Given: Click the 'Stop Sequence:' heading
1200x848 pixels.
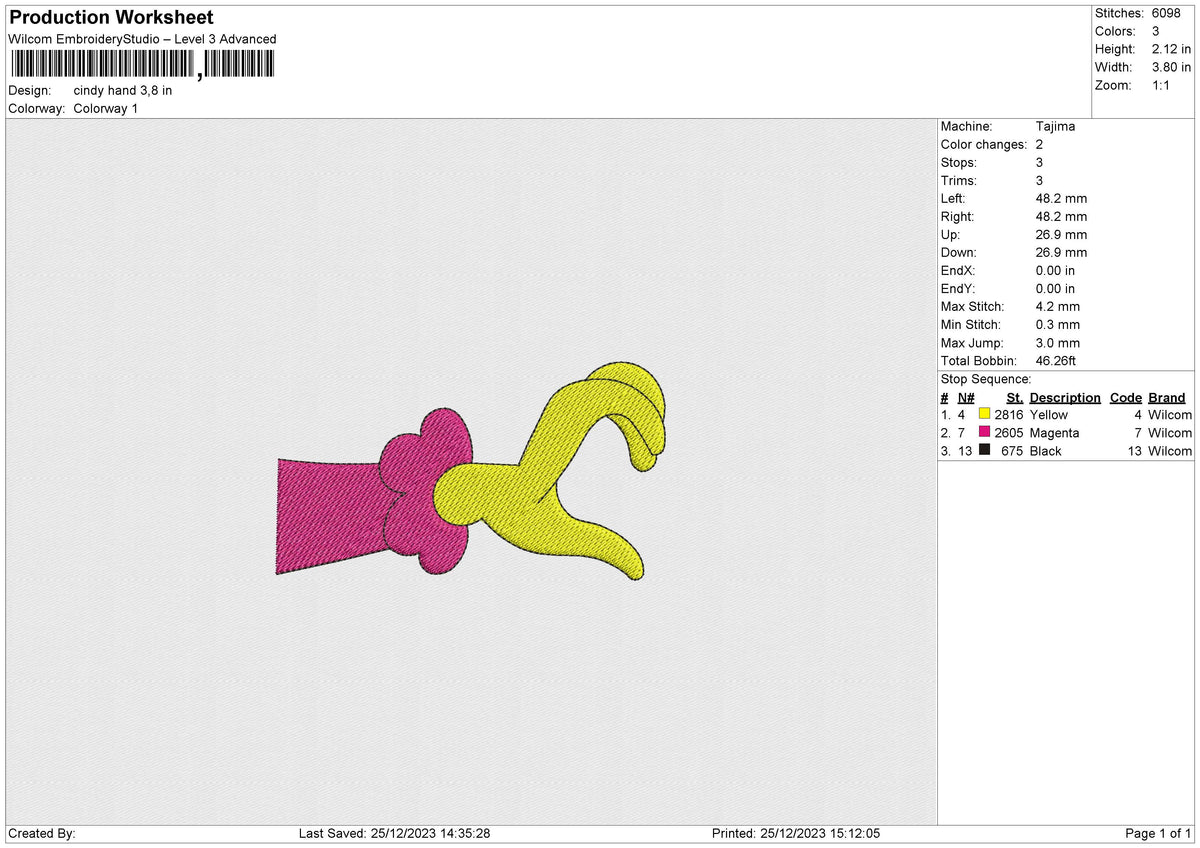Looking at the screenshot, I should pos(986,379).
